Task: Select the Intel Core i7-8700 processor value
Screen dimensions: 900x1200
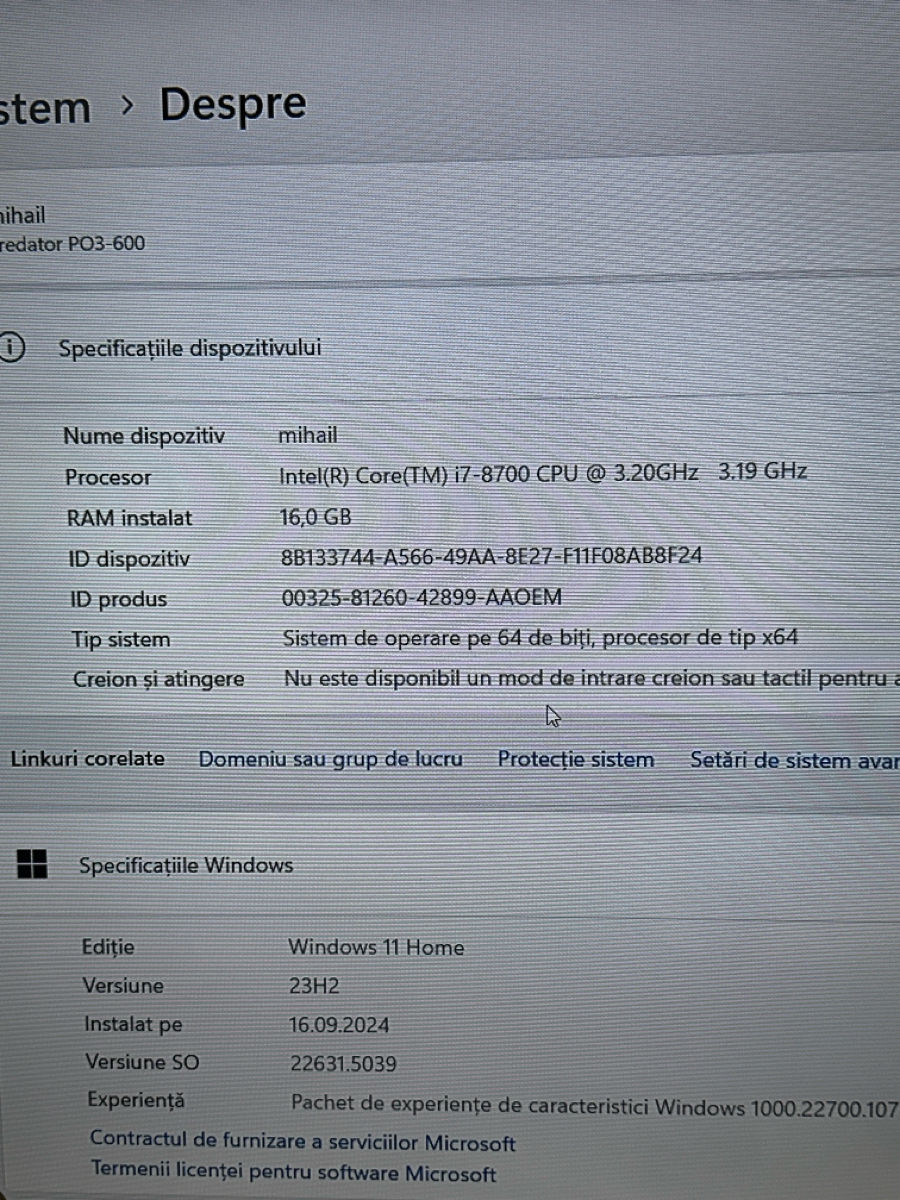Action: coord(543,473)
